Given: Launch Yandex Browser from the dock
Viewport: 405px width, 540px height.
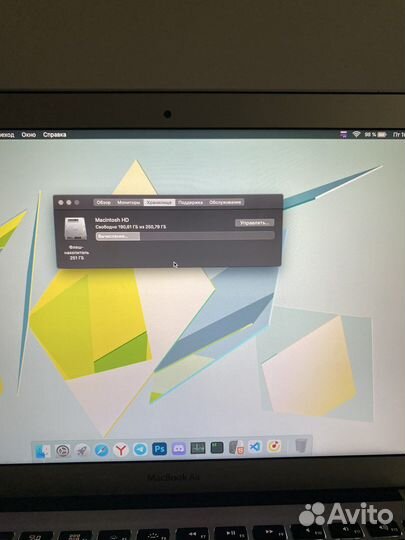Looking at the screenshot, I should 121,449.
